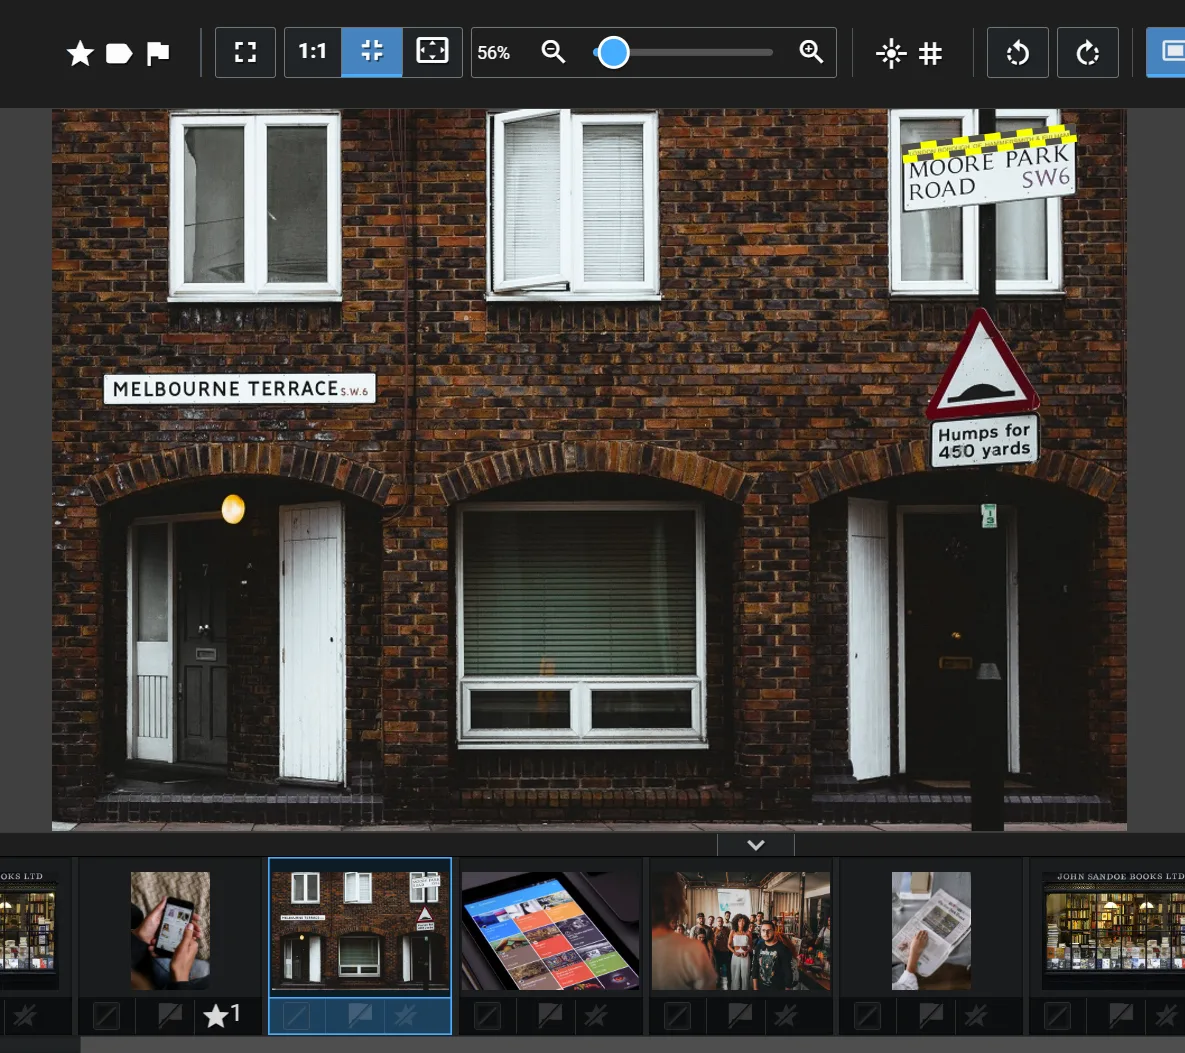This screenshot has width=1185, height=1053.
Task: Flag the John Sandoe Books thumbnail
Action: 1121,1015
